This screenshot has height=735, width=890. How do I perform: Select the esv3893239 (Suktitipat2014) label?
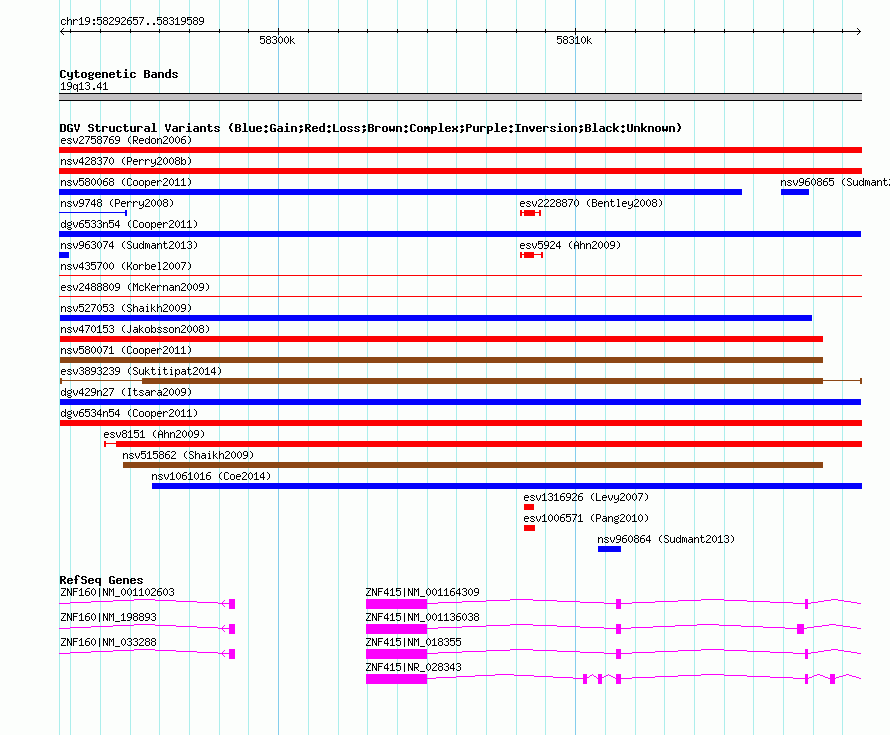pyautogui.click(x=141, y=371)
